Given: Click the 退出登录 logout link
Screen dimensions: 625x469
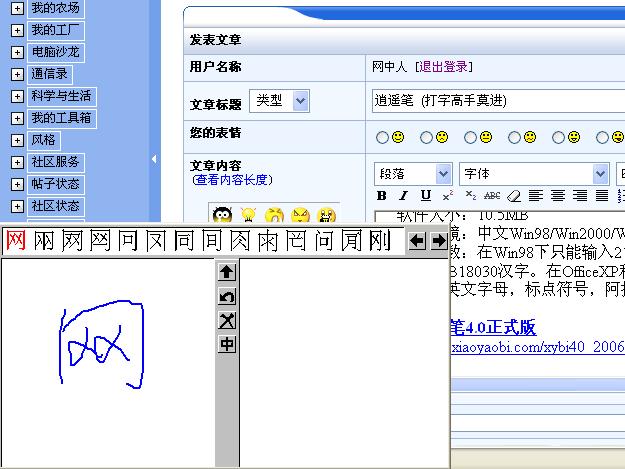Looking at the screenshot, I should (x=443, y=67).
